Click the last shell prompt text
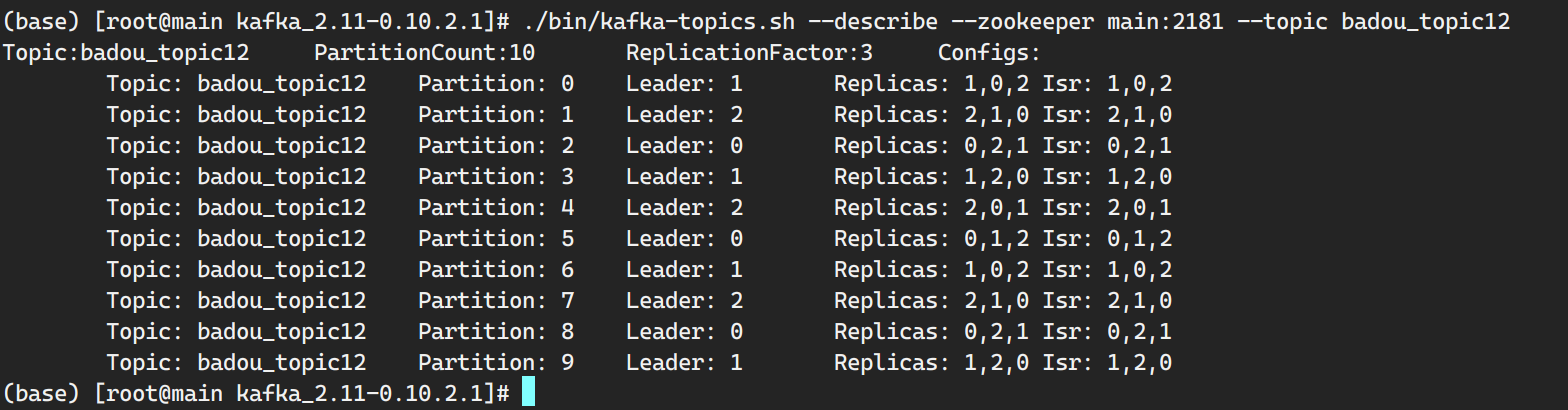This screenshot has height=410, width=1568. point(258,392)
